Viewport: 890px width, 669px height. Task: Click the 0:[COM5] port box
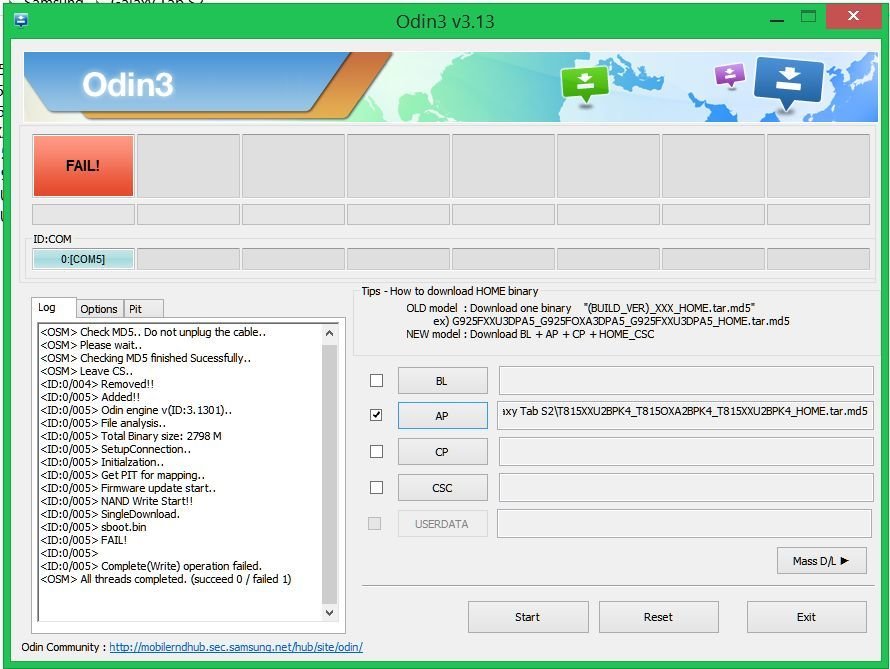83,259
